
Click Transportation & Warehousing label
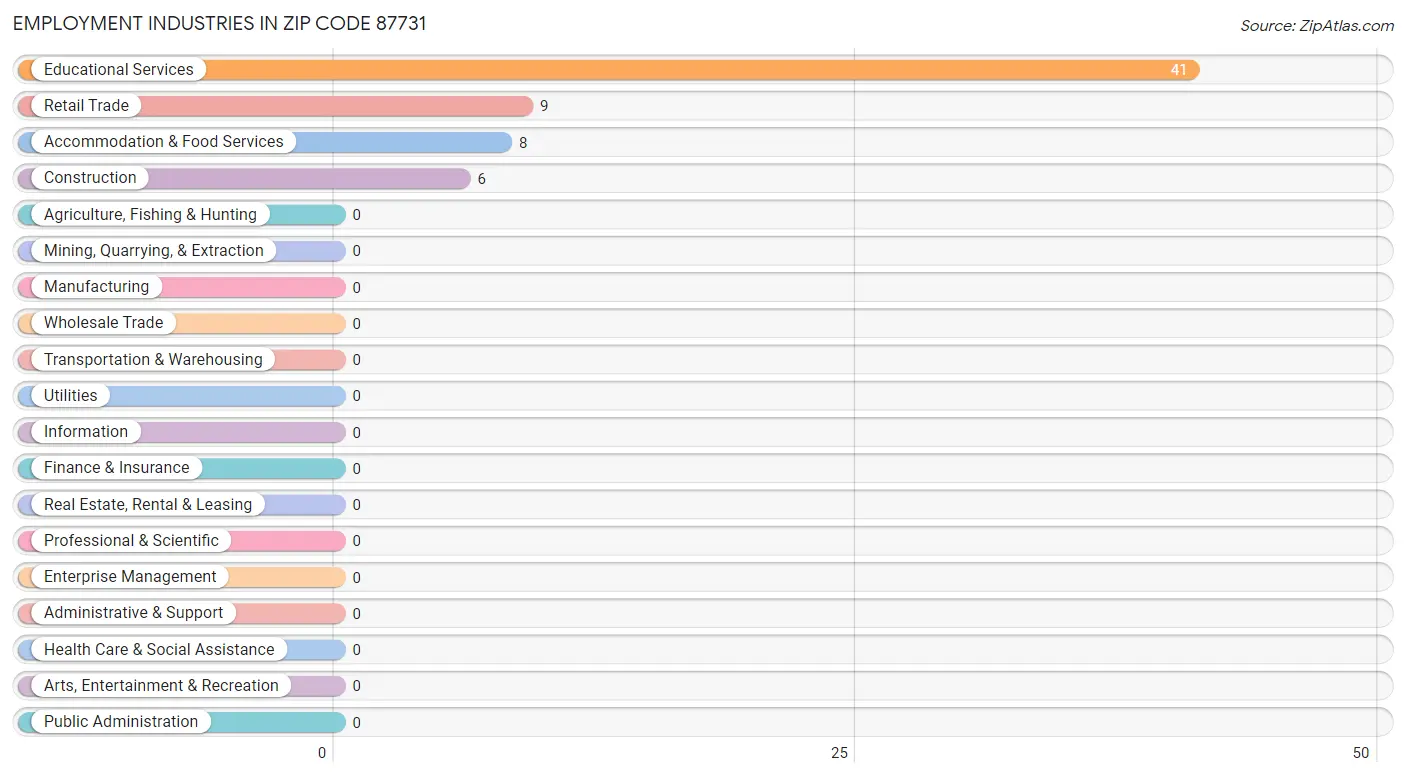(x=153, y=359)
